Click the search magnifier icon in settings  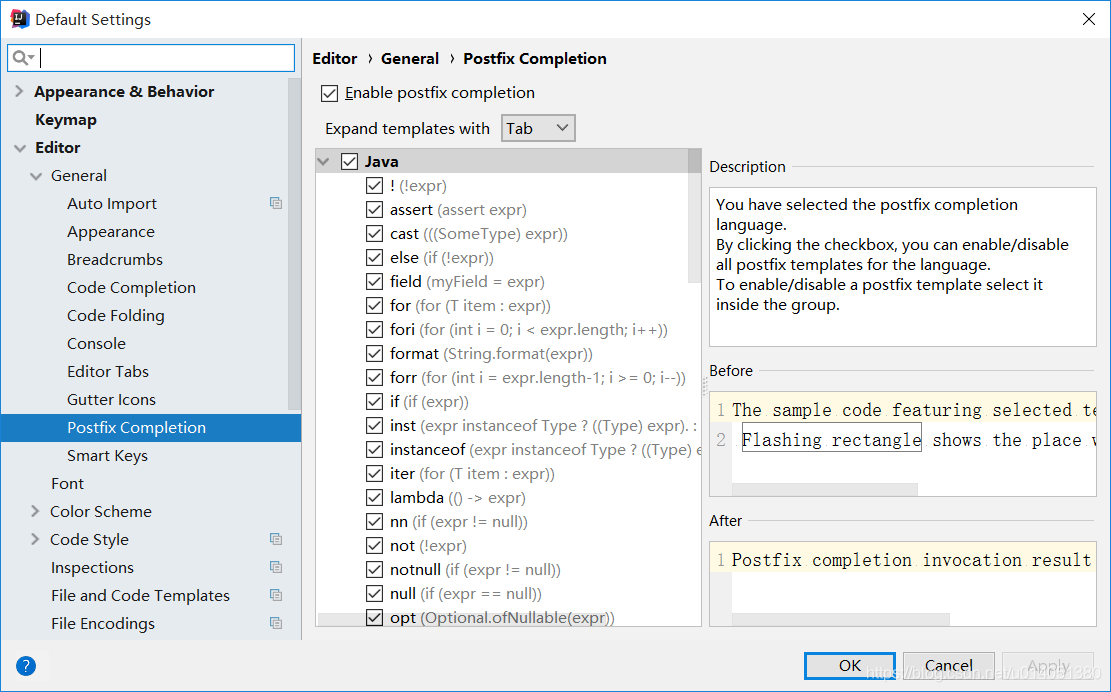tap(22, 58)
